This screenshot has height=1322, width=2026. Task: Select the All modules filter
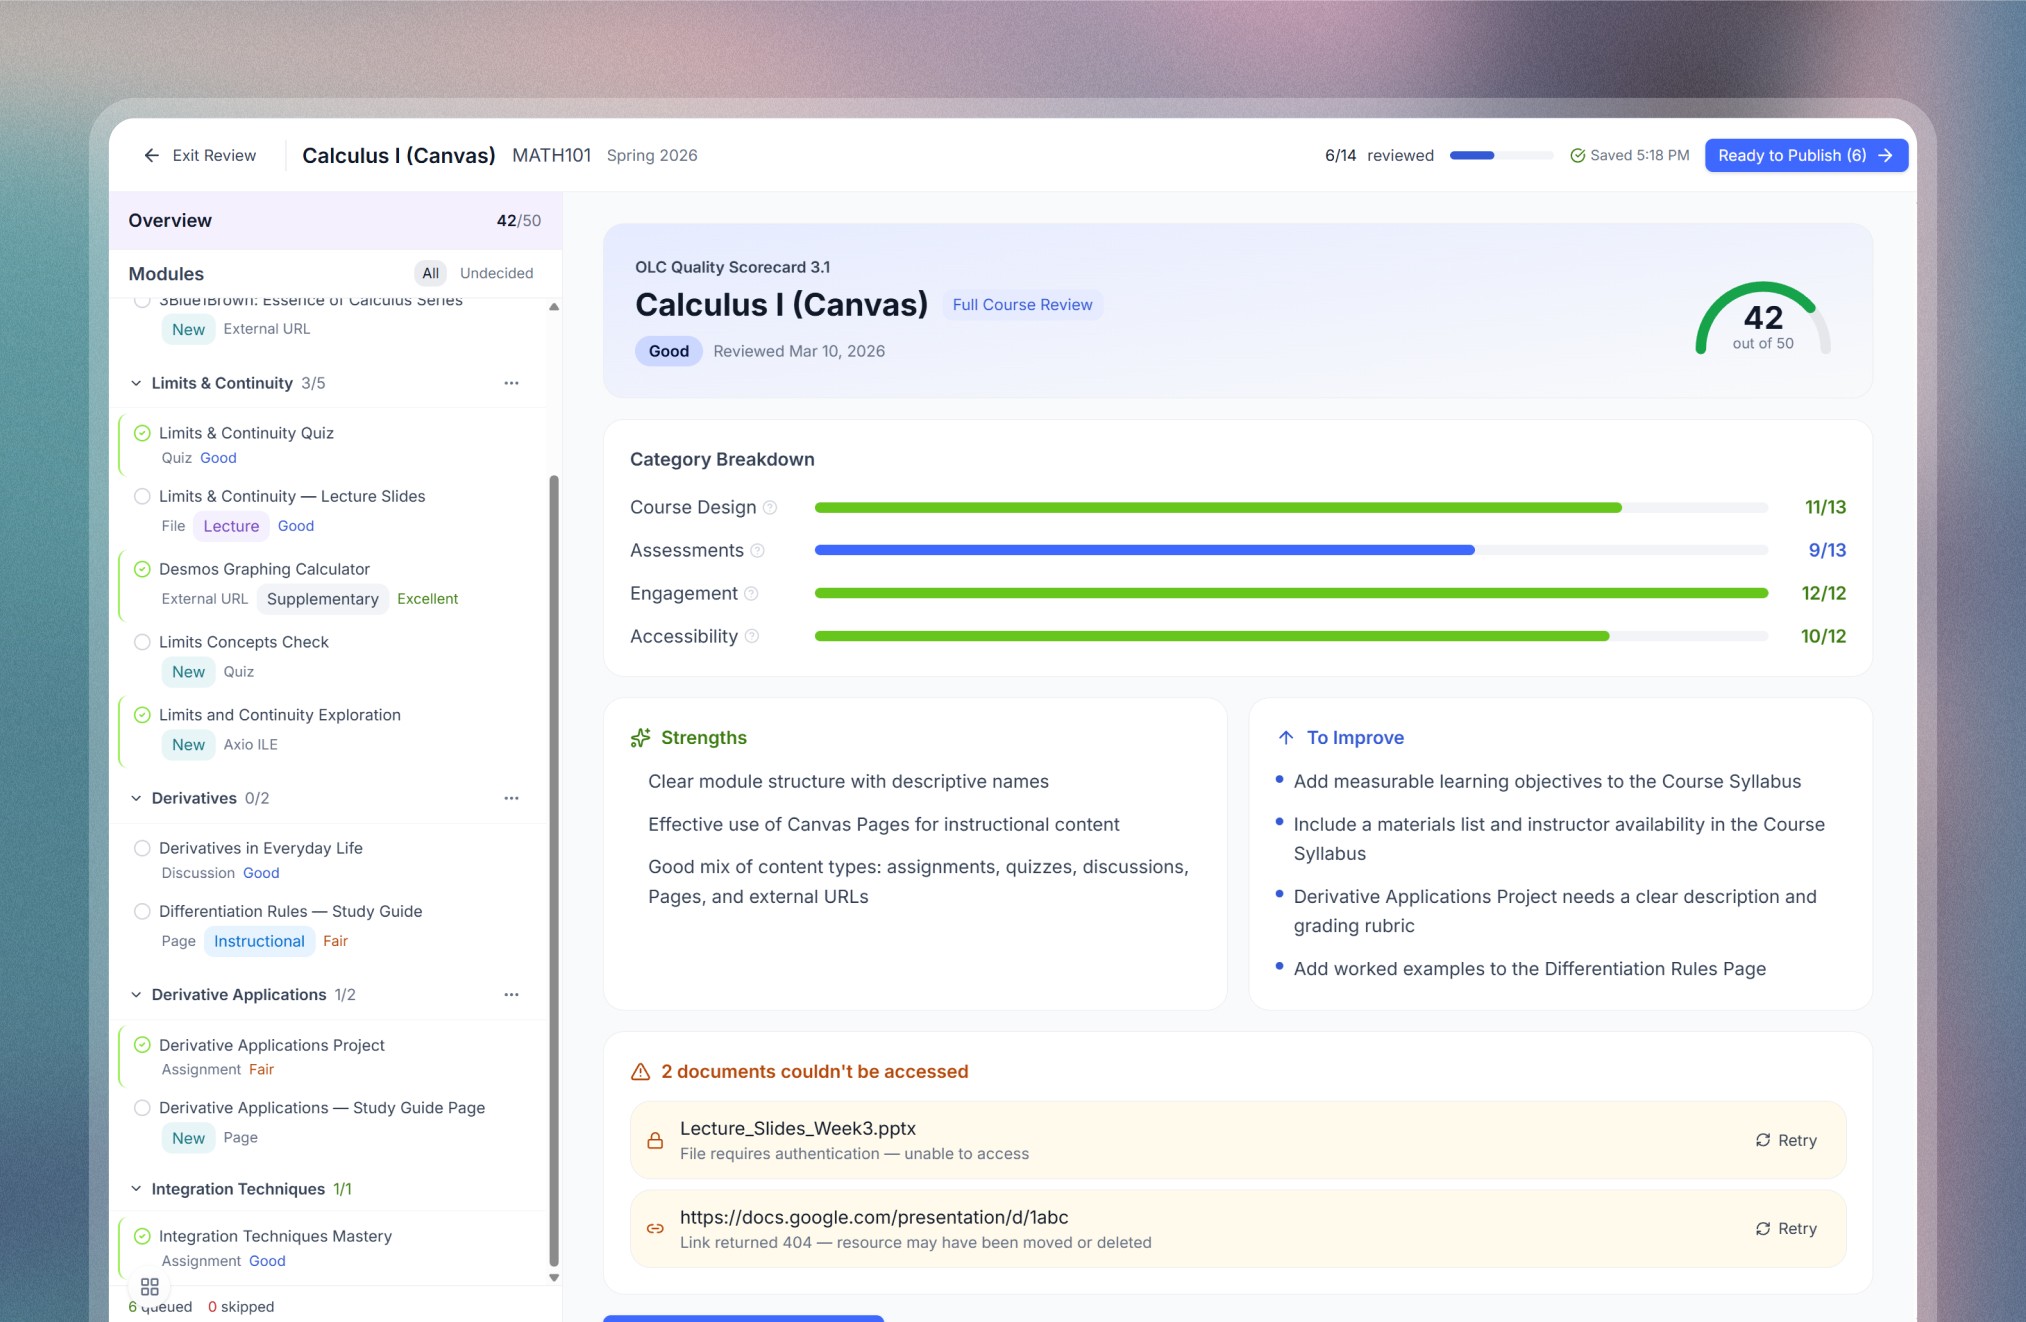point(430,273)
